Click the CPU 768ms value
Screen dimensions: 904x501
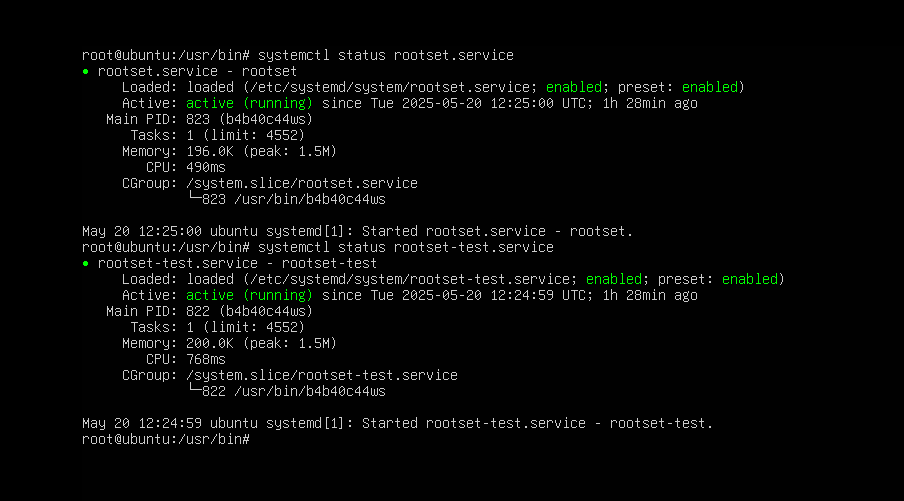point(205,359)
